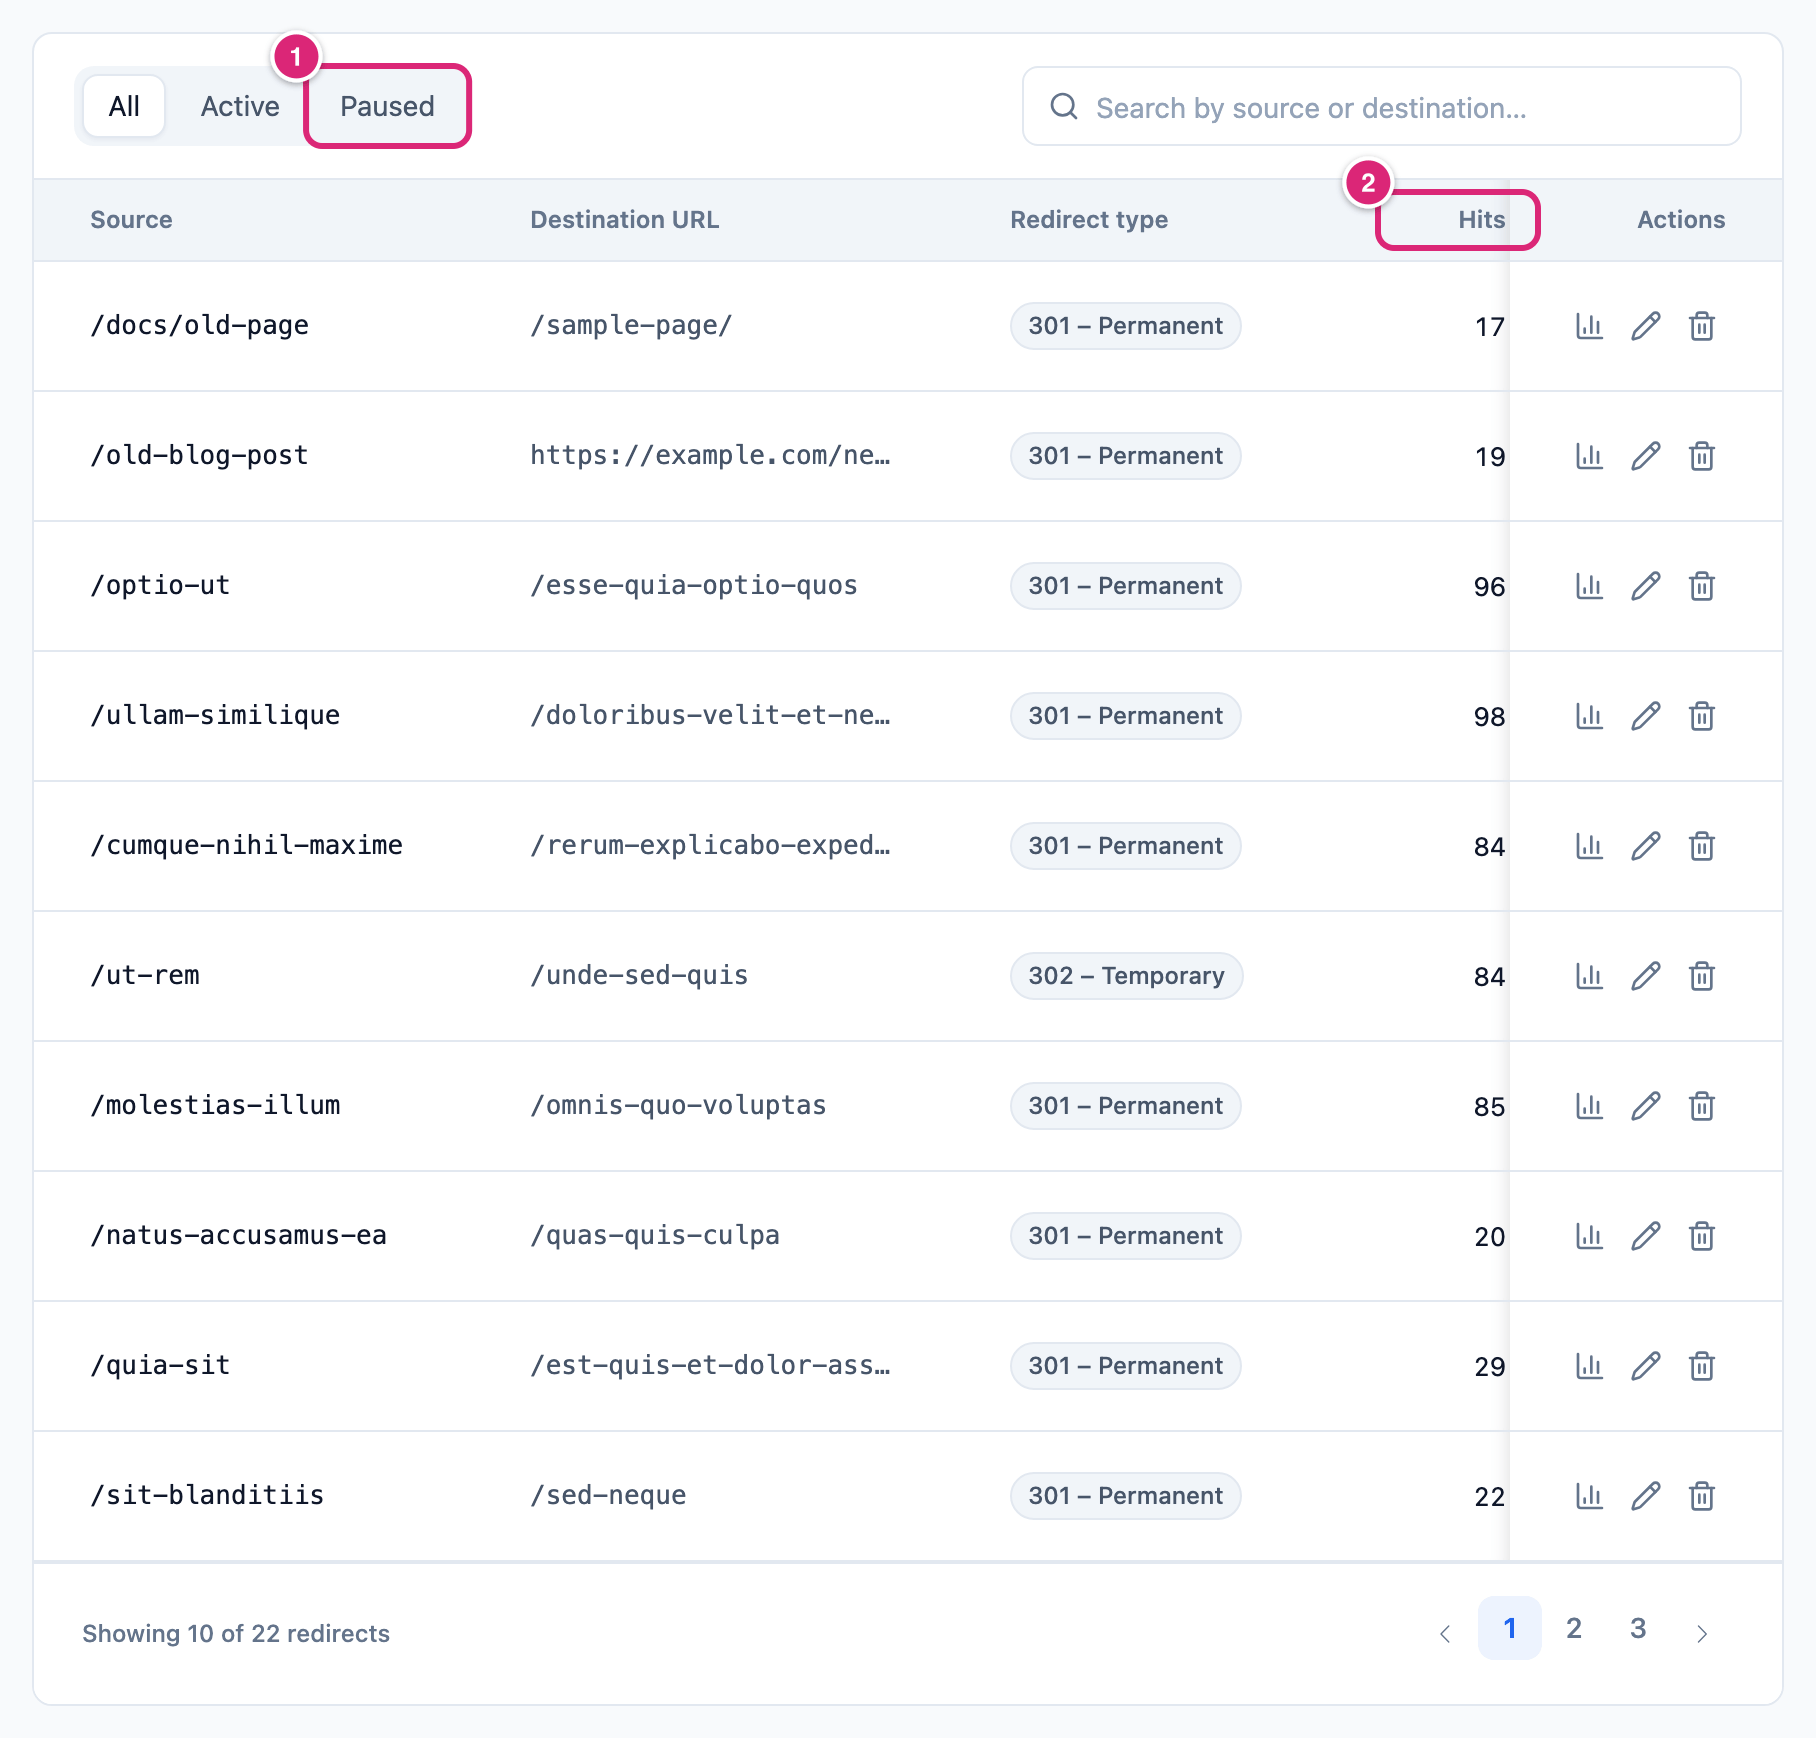Edit the /docs/old-page redirect
This screenshot has width=1816, height=1738.
tap(1645, 326)
